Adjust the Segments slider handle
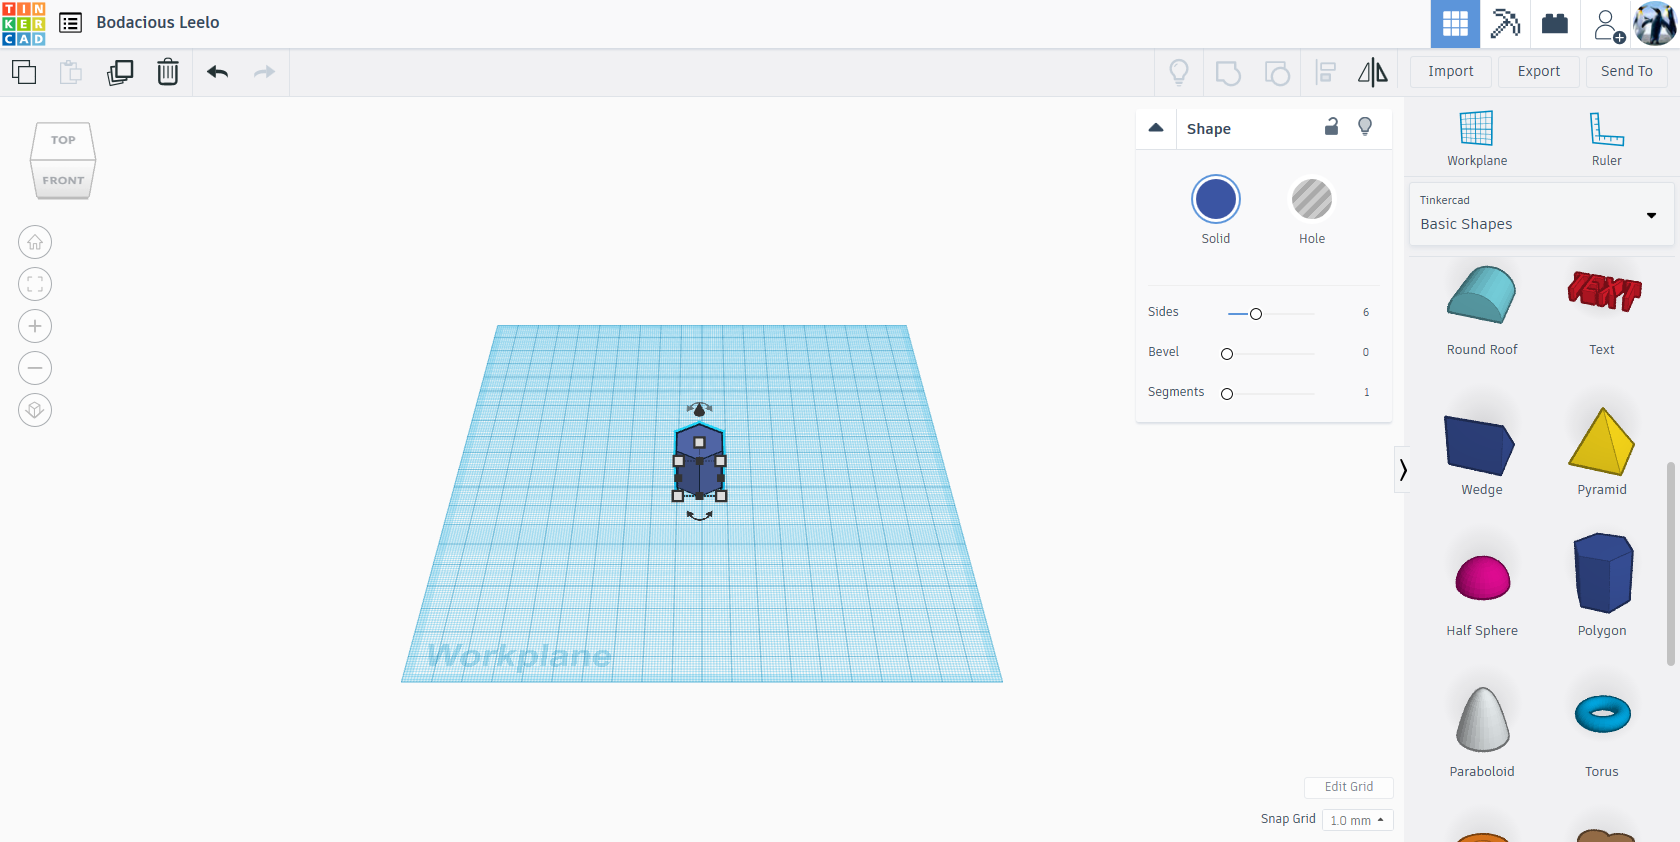This screenshot has width=1680, height=842. tap(1227, 394)
